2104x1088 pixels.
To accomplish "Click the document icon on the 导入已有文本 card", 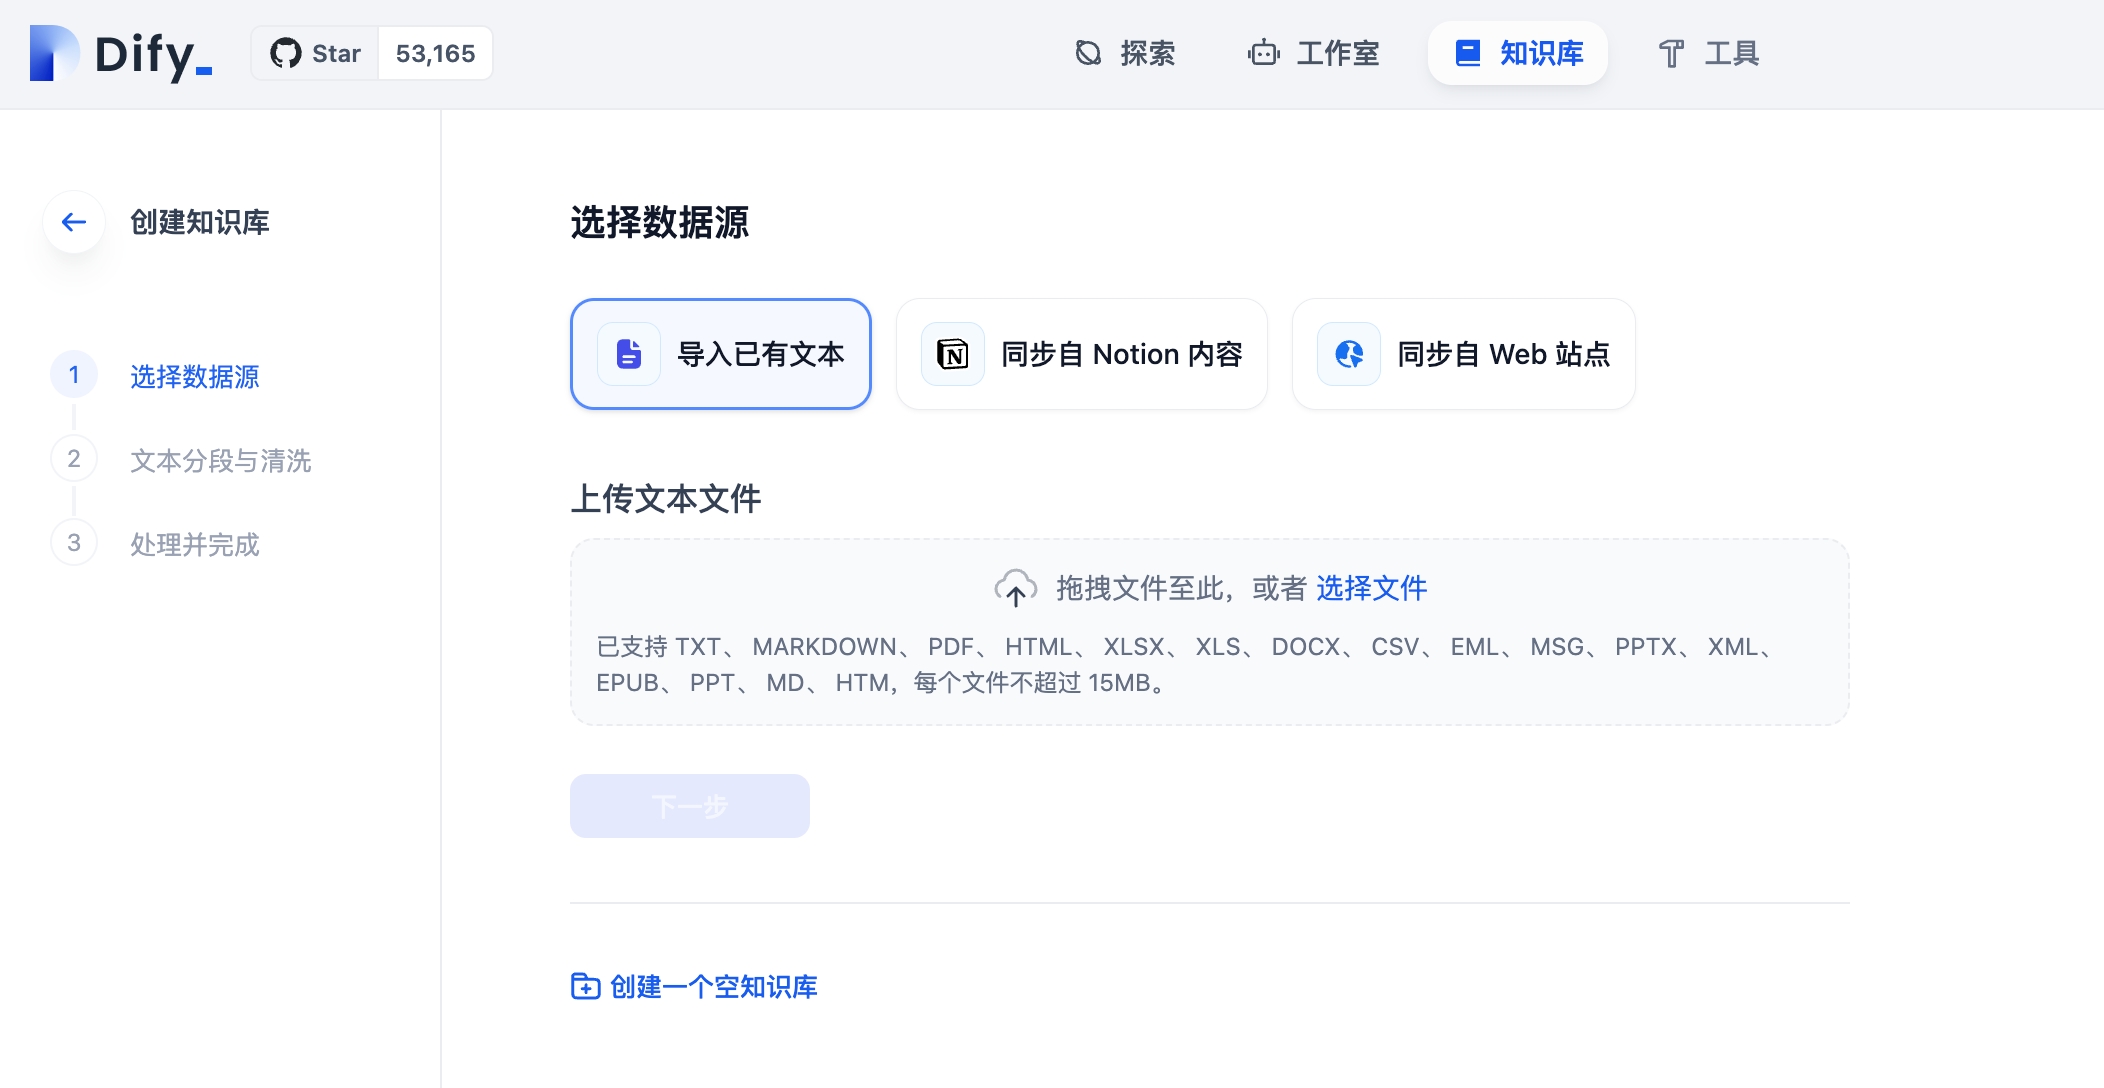I will (629, 354).
